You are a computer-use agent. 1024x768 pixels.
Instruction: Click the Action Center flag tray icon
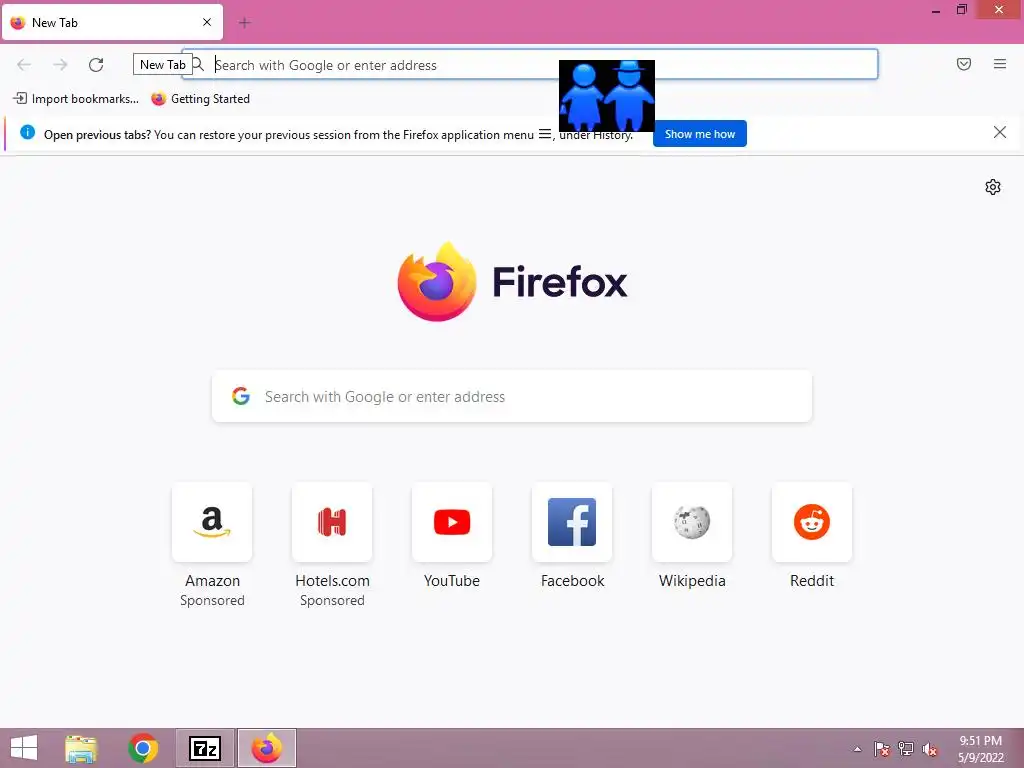[882, 749]
